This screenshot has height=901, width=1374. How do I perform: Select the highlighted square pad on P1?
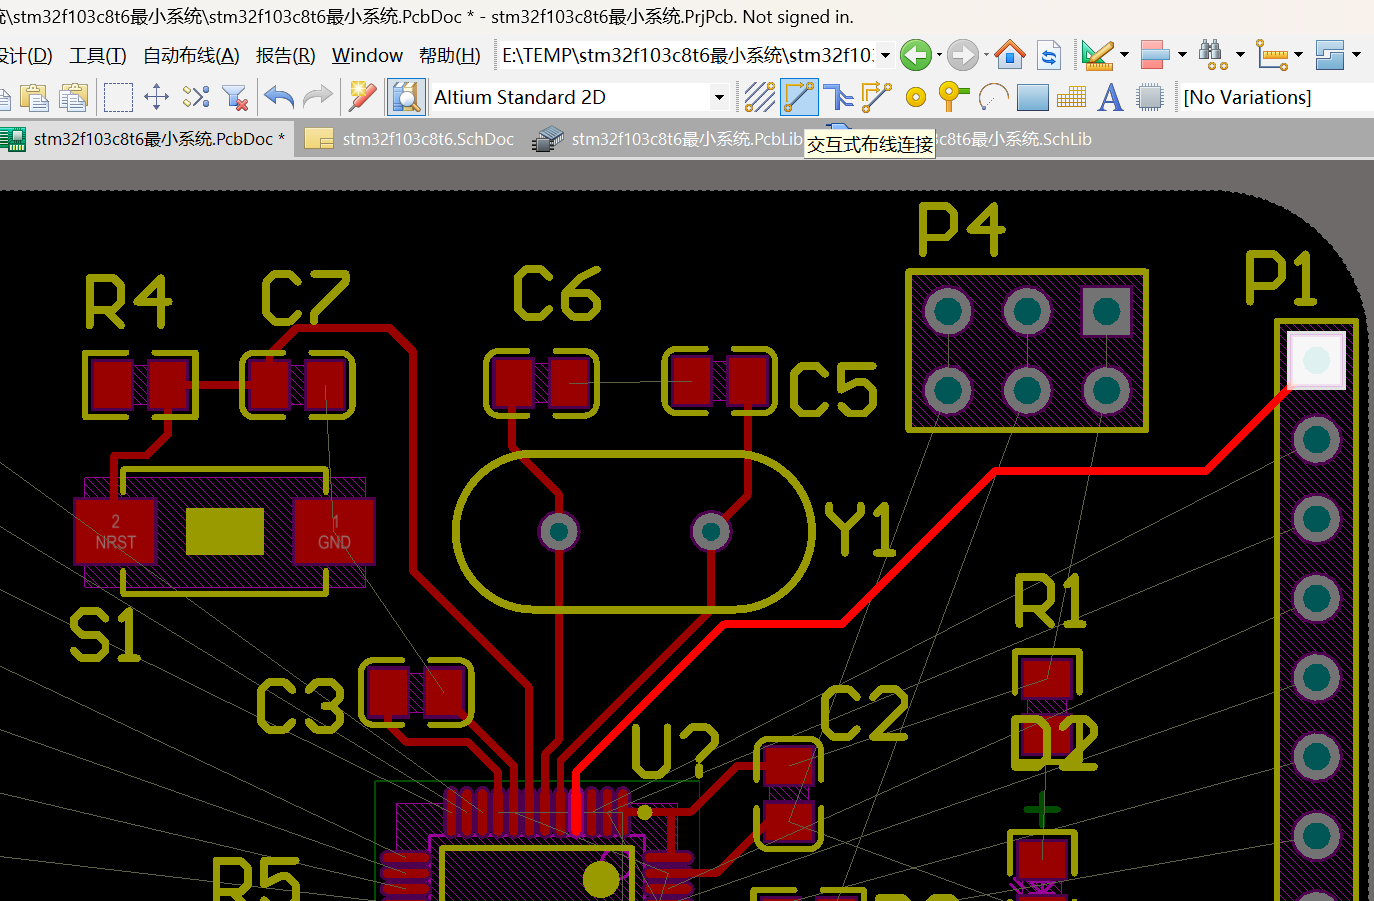pos(1316,360)
